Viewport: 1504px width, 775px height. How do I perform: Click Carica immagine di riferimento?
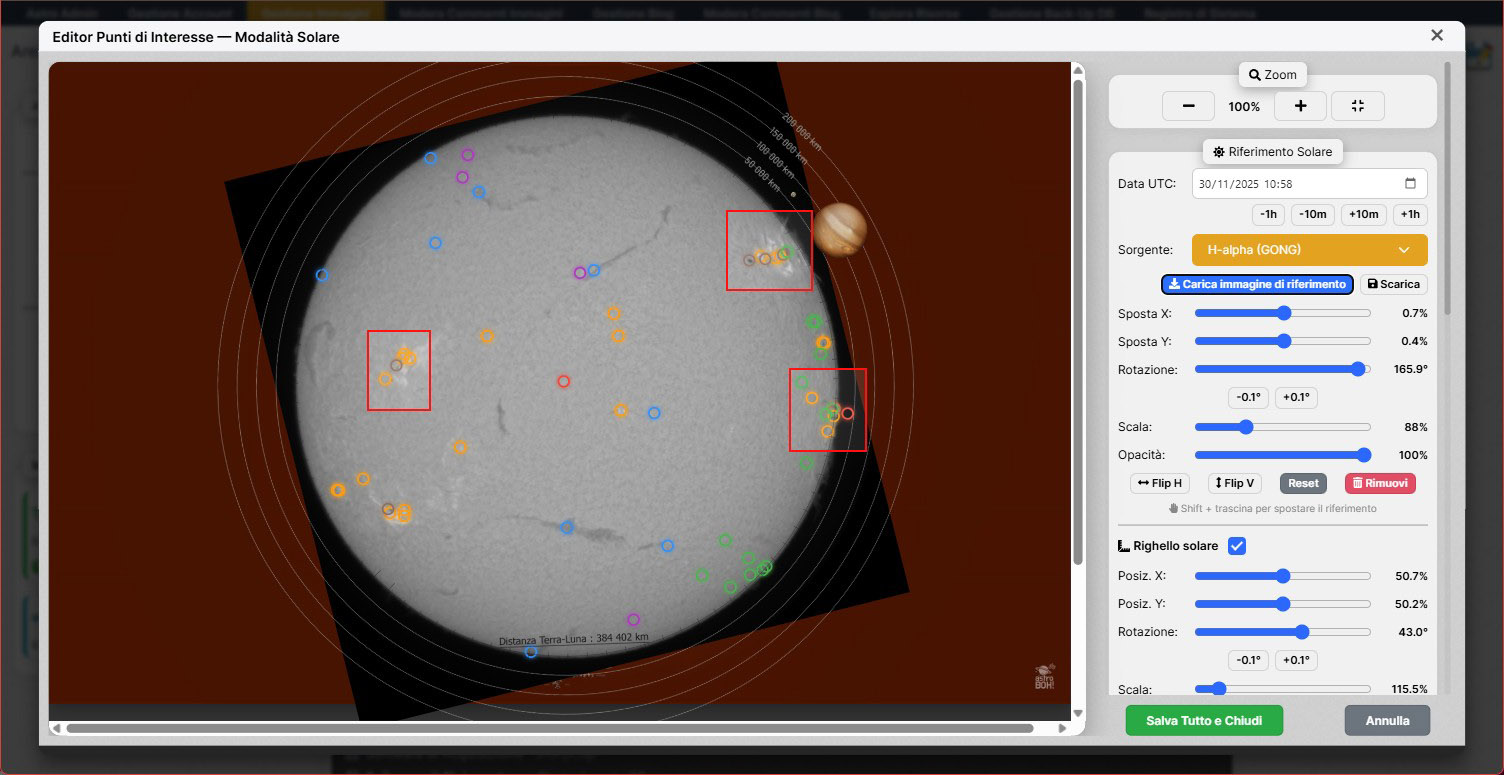point(1257,284)
